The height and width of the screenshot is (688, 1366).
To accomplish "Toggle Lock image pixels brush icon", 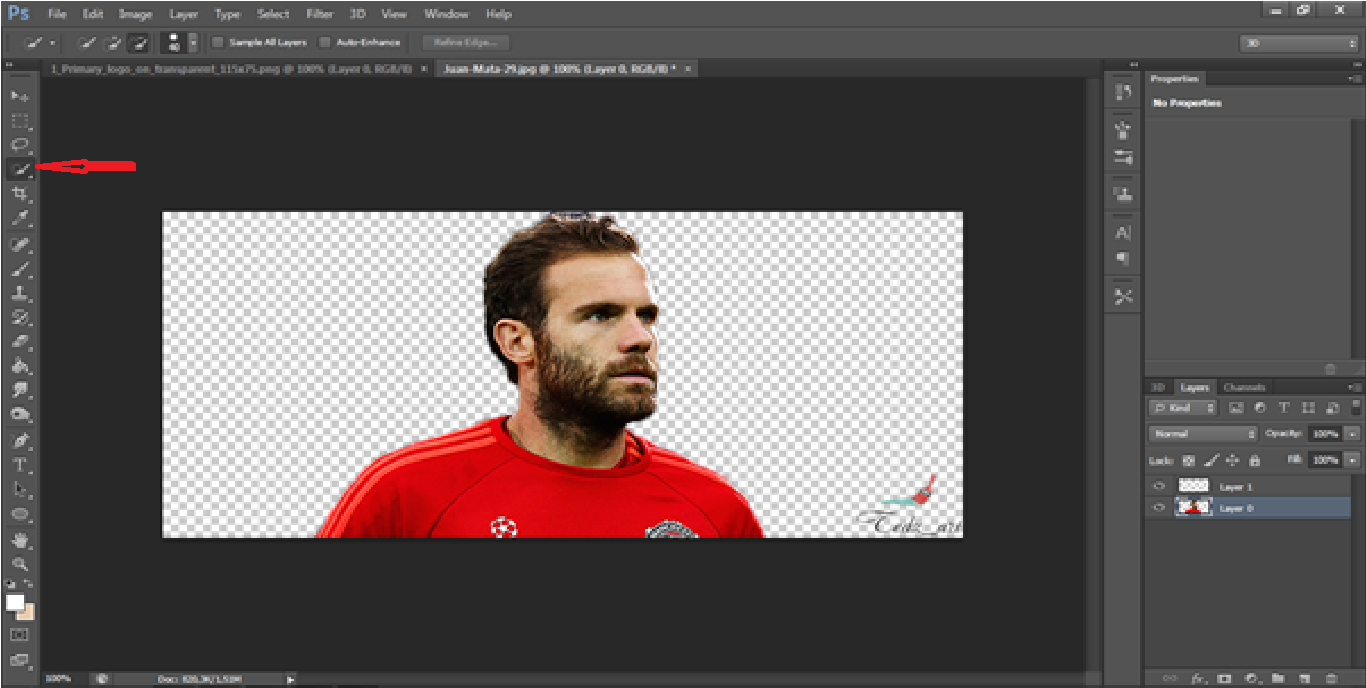I will (1211, 461).
